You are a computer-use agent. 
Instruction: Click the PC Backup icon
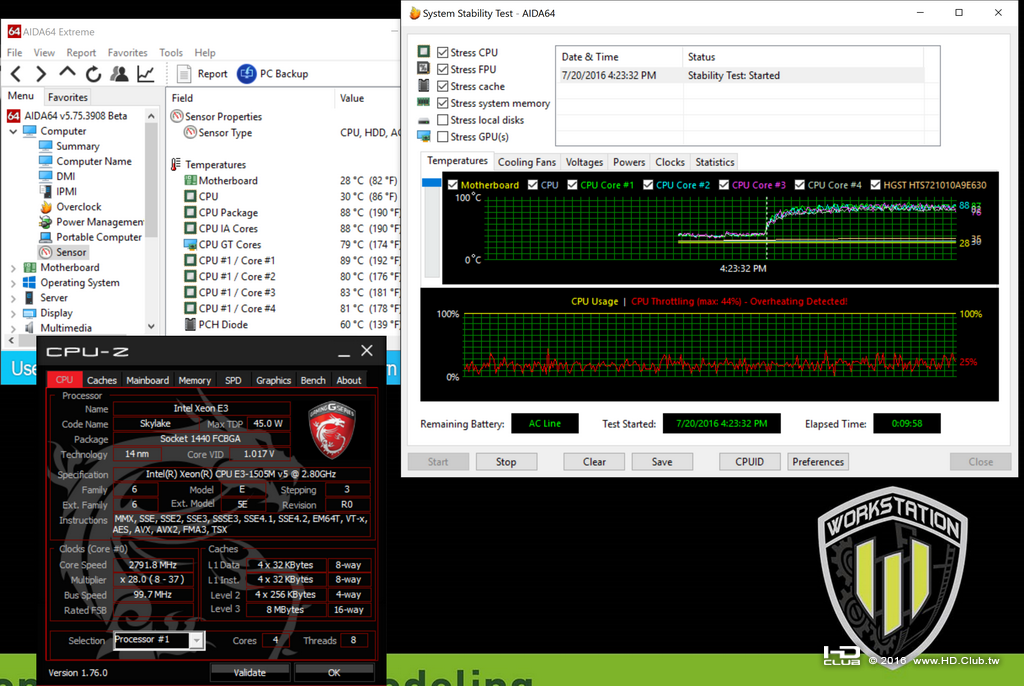click(246, 74)
